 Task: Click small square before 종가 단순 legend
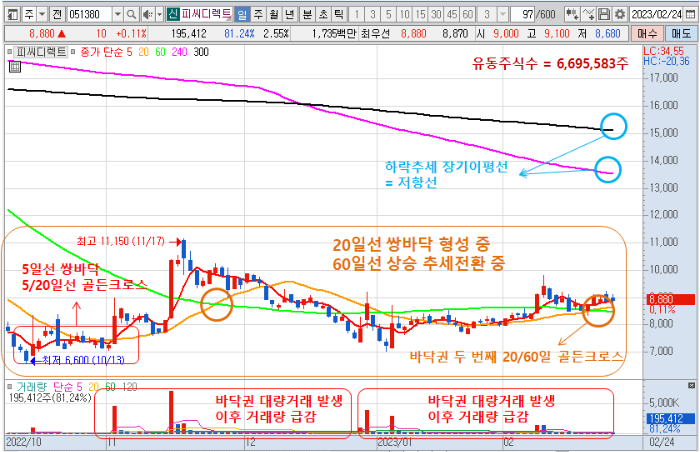74,52
